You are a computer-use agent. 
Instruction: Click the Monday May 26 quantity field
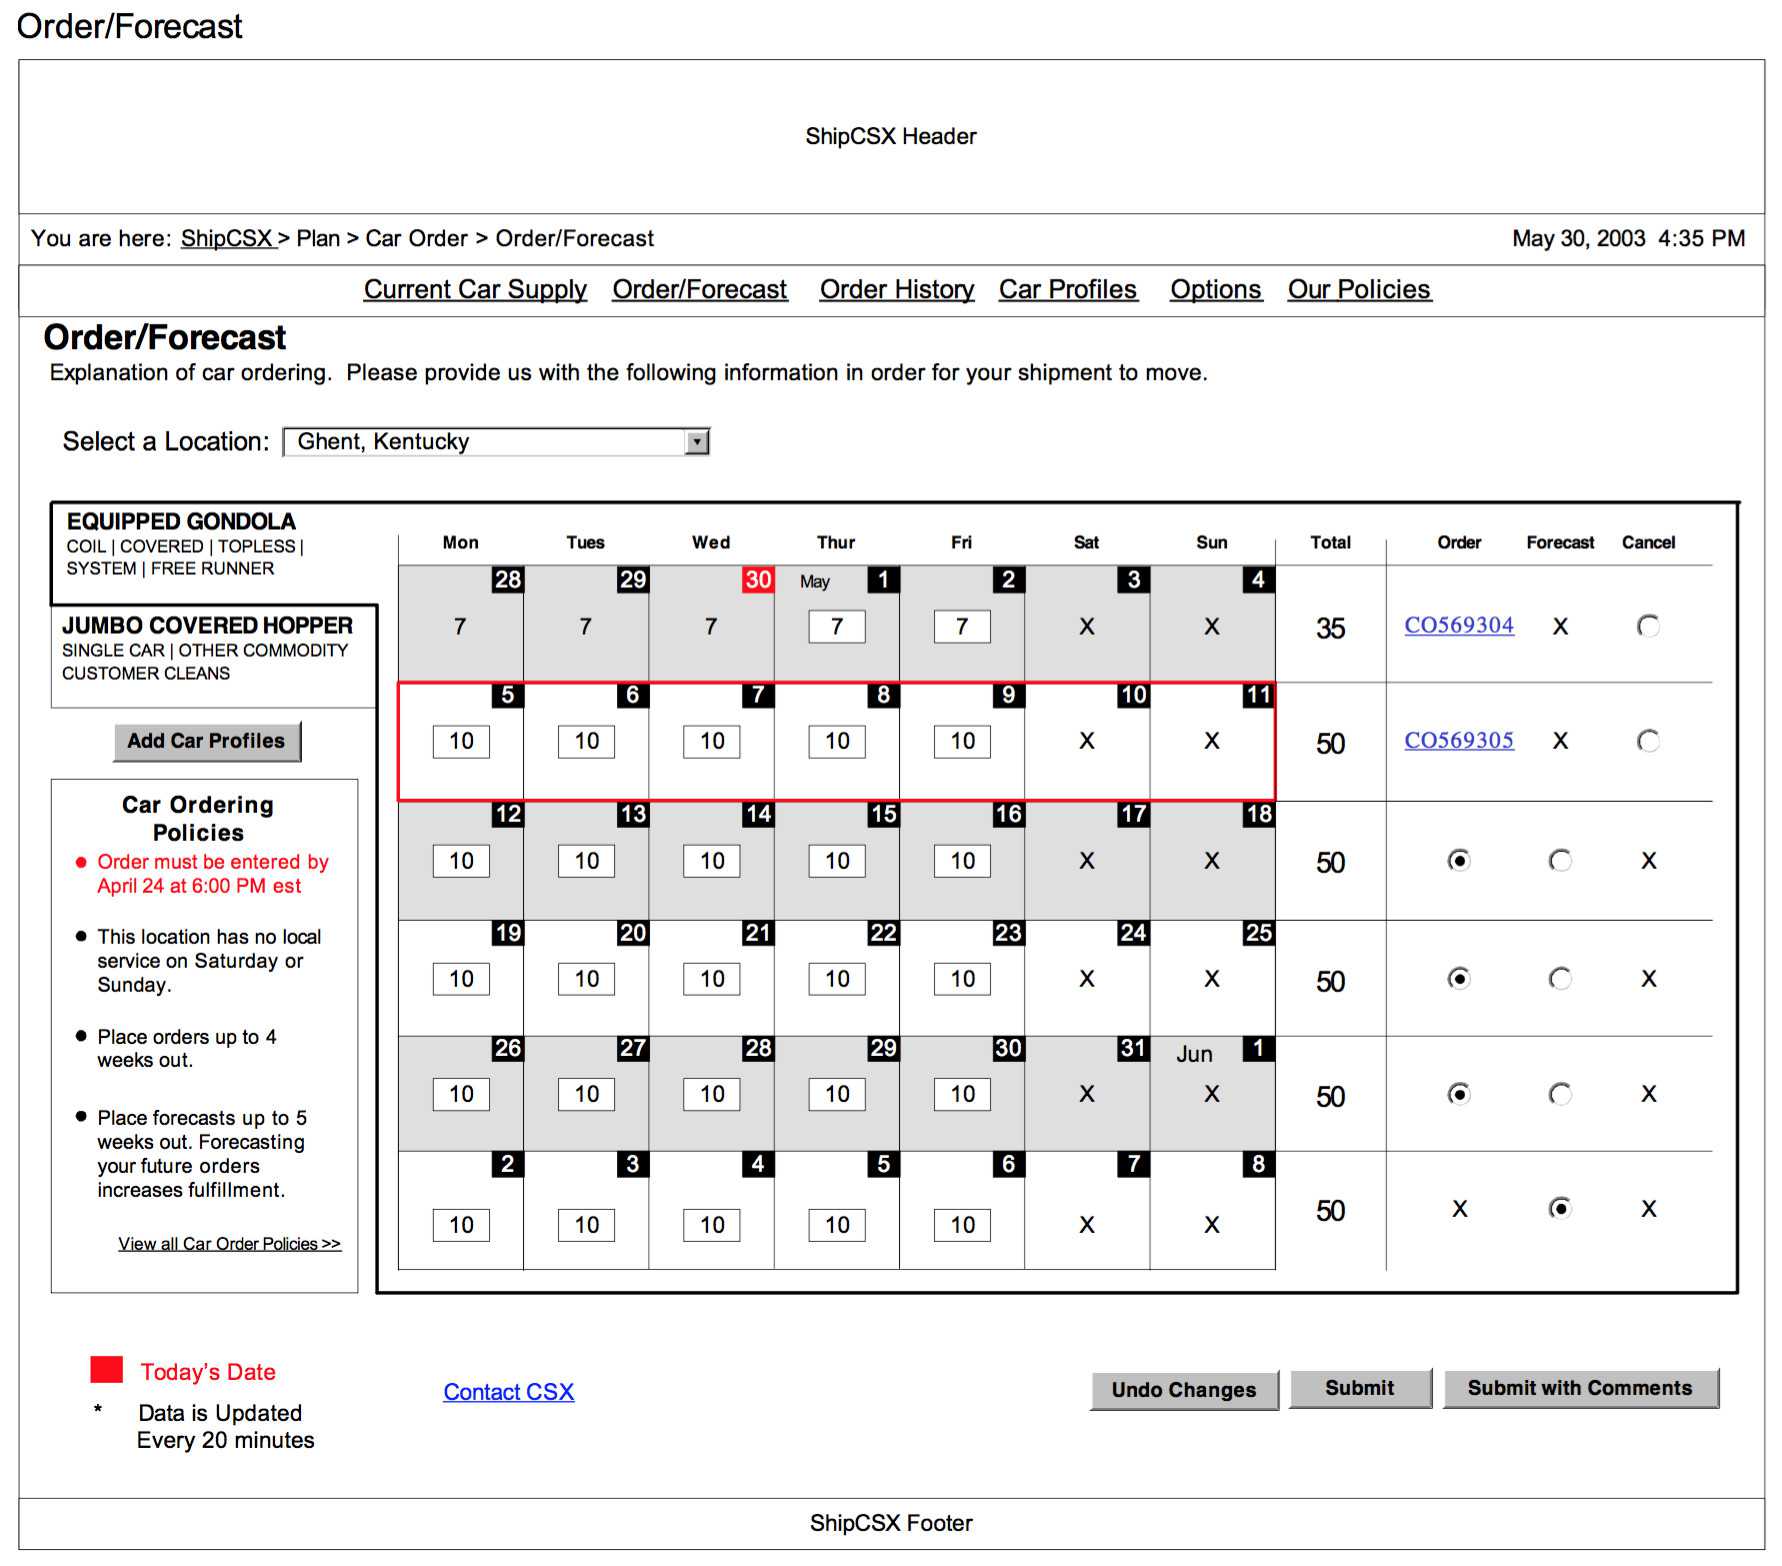(x=461, y=1095)
